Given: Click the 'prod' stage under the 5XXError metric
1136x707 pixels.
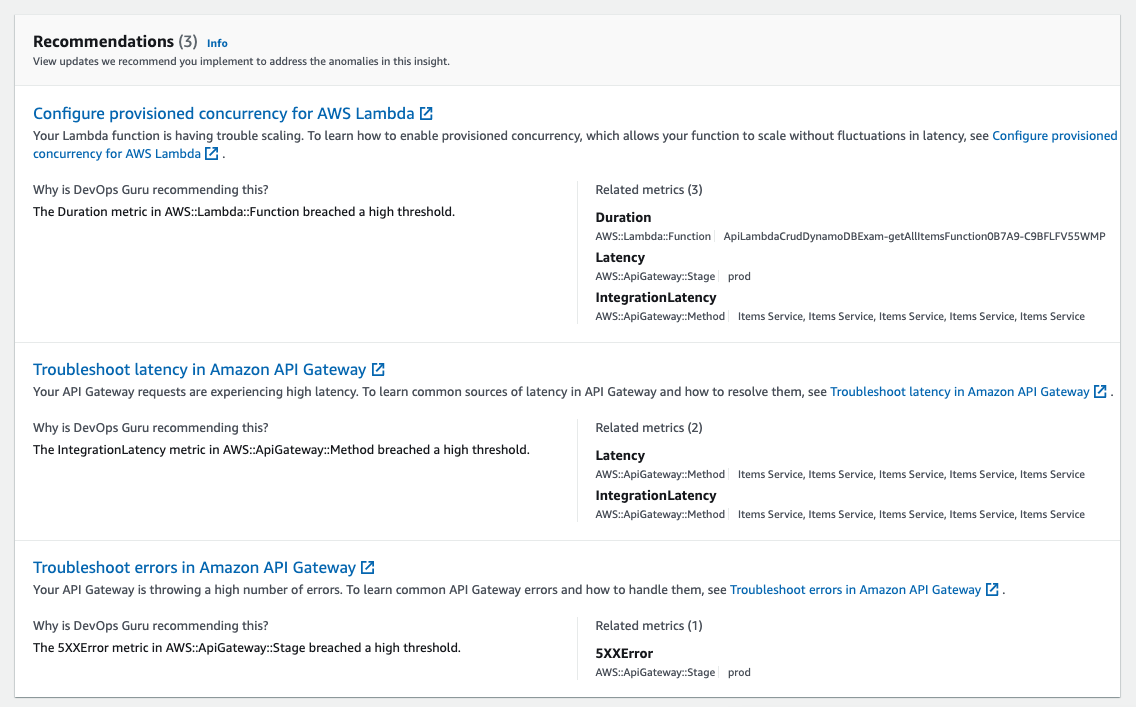Looking at the screenshot, I should tap(739, 673).
